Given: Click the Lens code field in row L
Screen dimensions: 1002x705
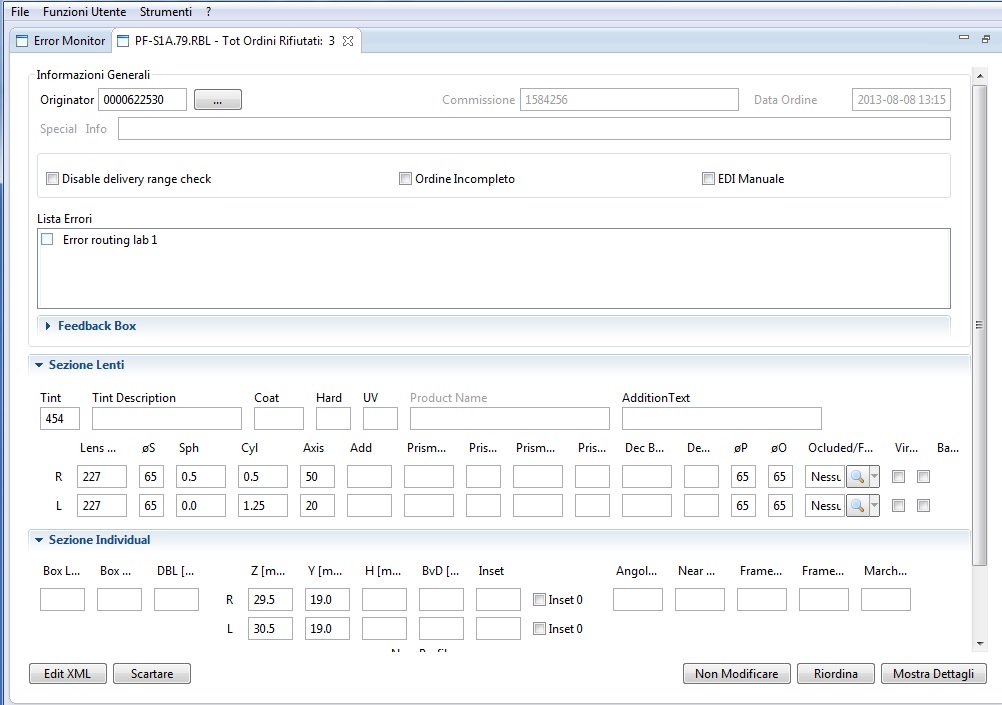Looking at the screenshot, I should [102, 506].
